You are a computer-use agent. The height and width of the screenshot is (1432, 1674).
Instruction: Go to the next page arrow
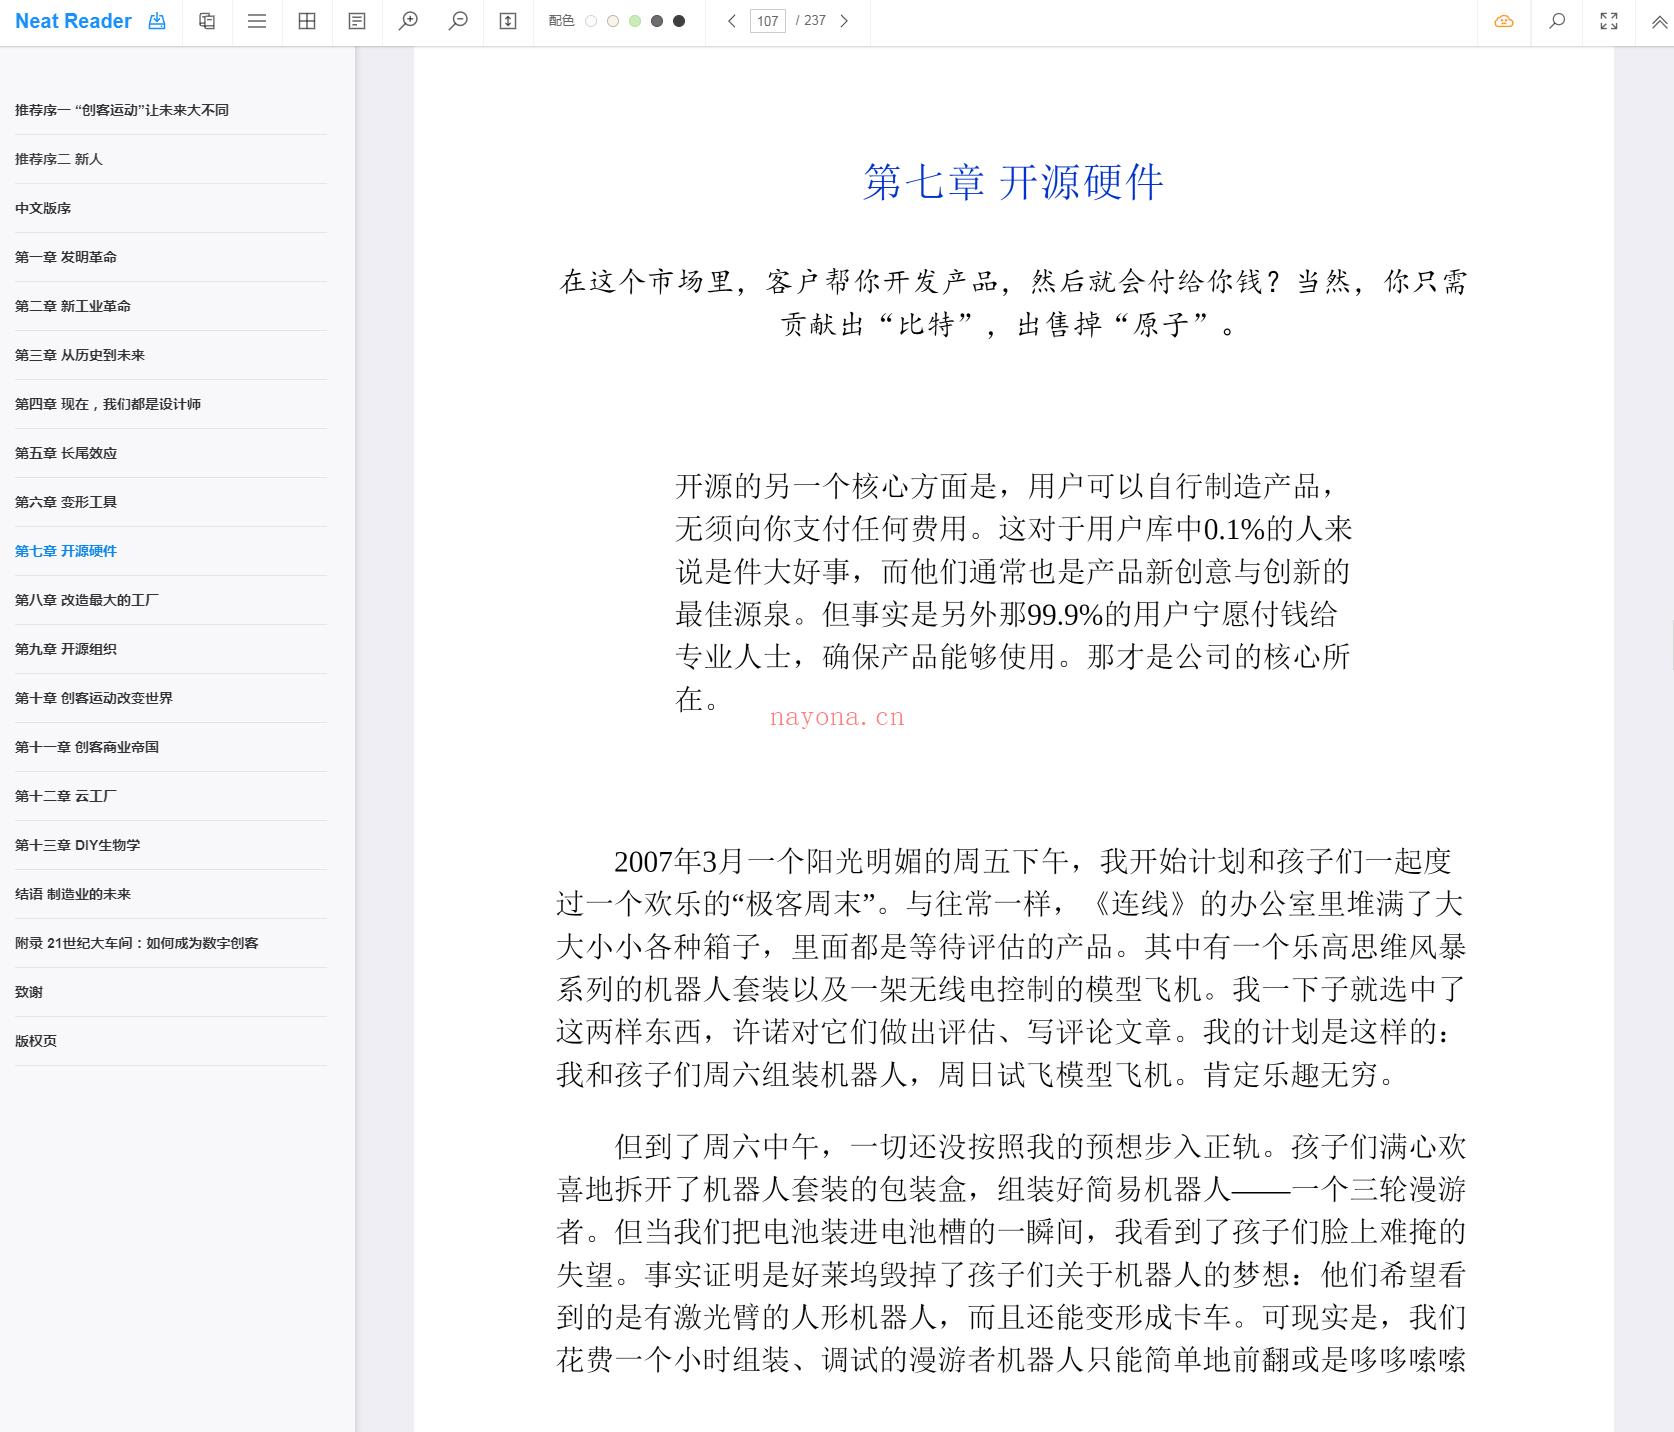tap(844, 21)
